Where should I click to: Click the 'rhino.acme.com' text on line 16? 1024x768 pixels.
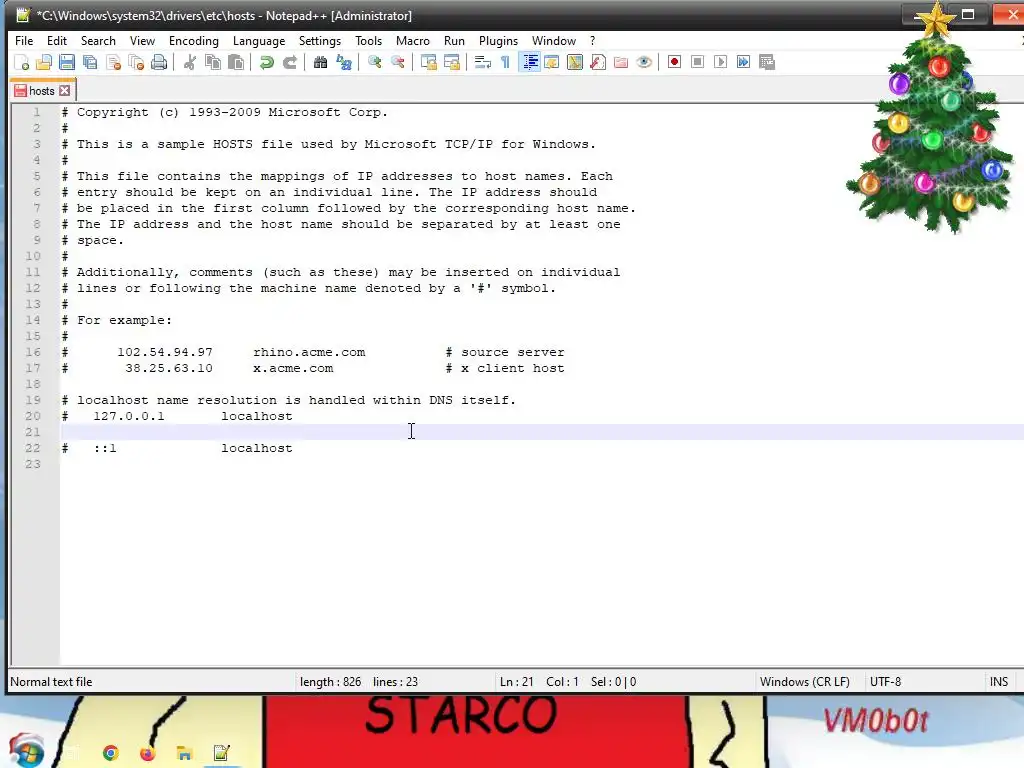tap(309, 352)
